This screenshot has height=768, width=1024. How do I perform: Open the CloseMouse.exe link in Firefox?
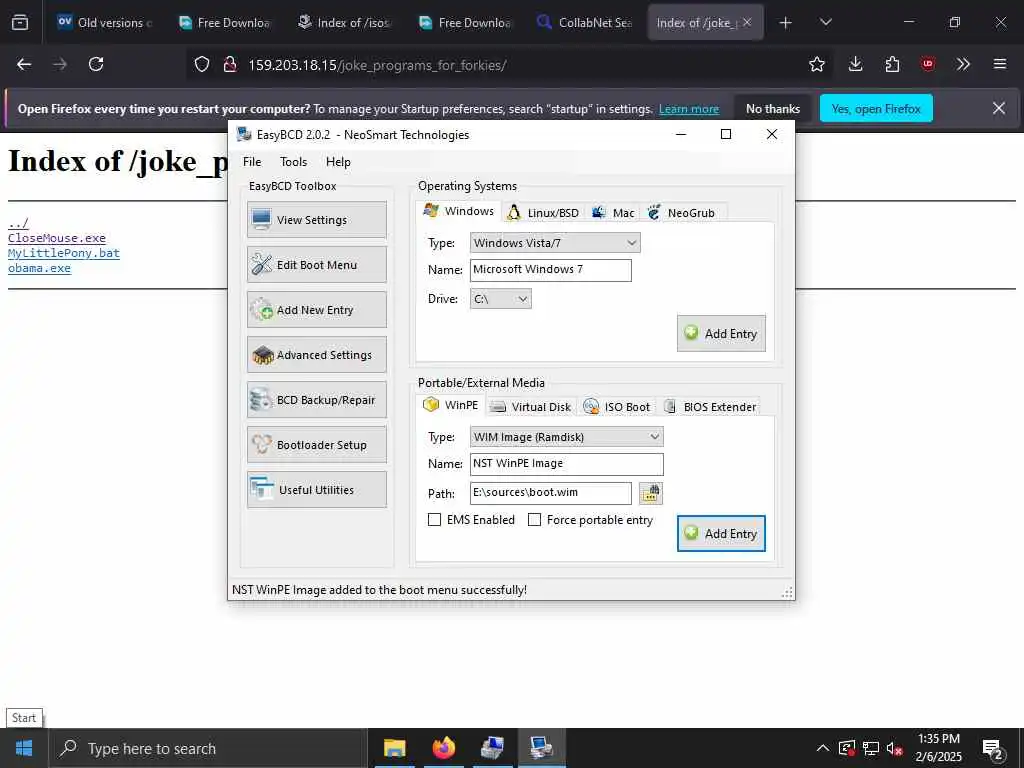click(57, 238)
